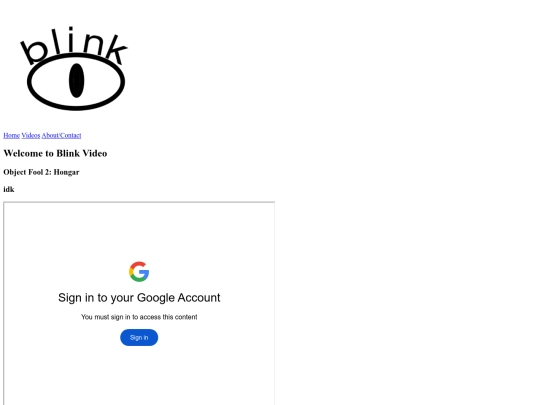This screenshot has height=405, width=540.
Task: Open the About/Contact link
Action: 62,135
